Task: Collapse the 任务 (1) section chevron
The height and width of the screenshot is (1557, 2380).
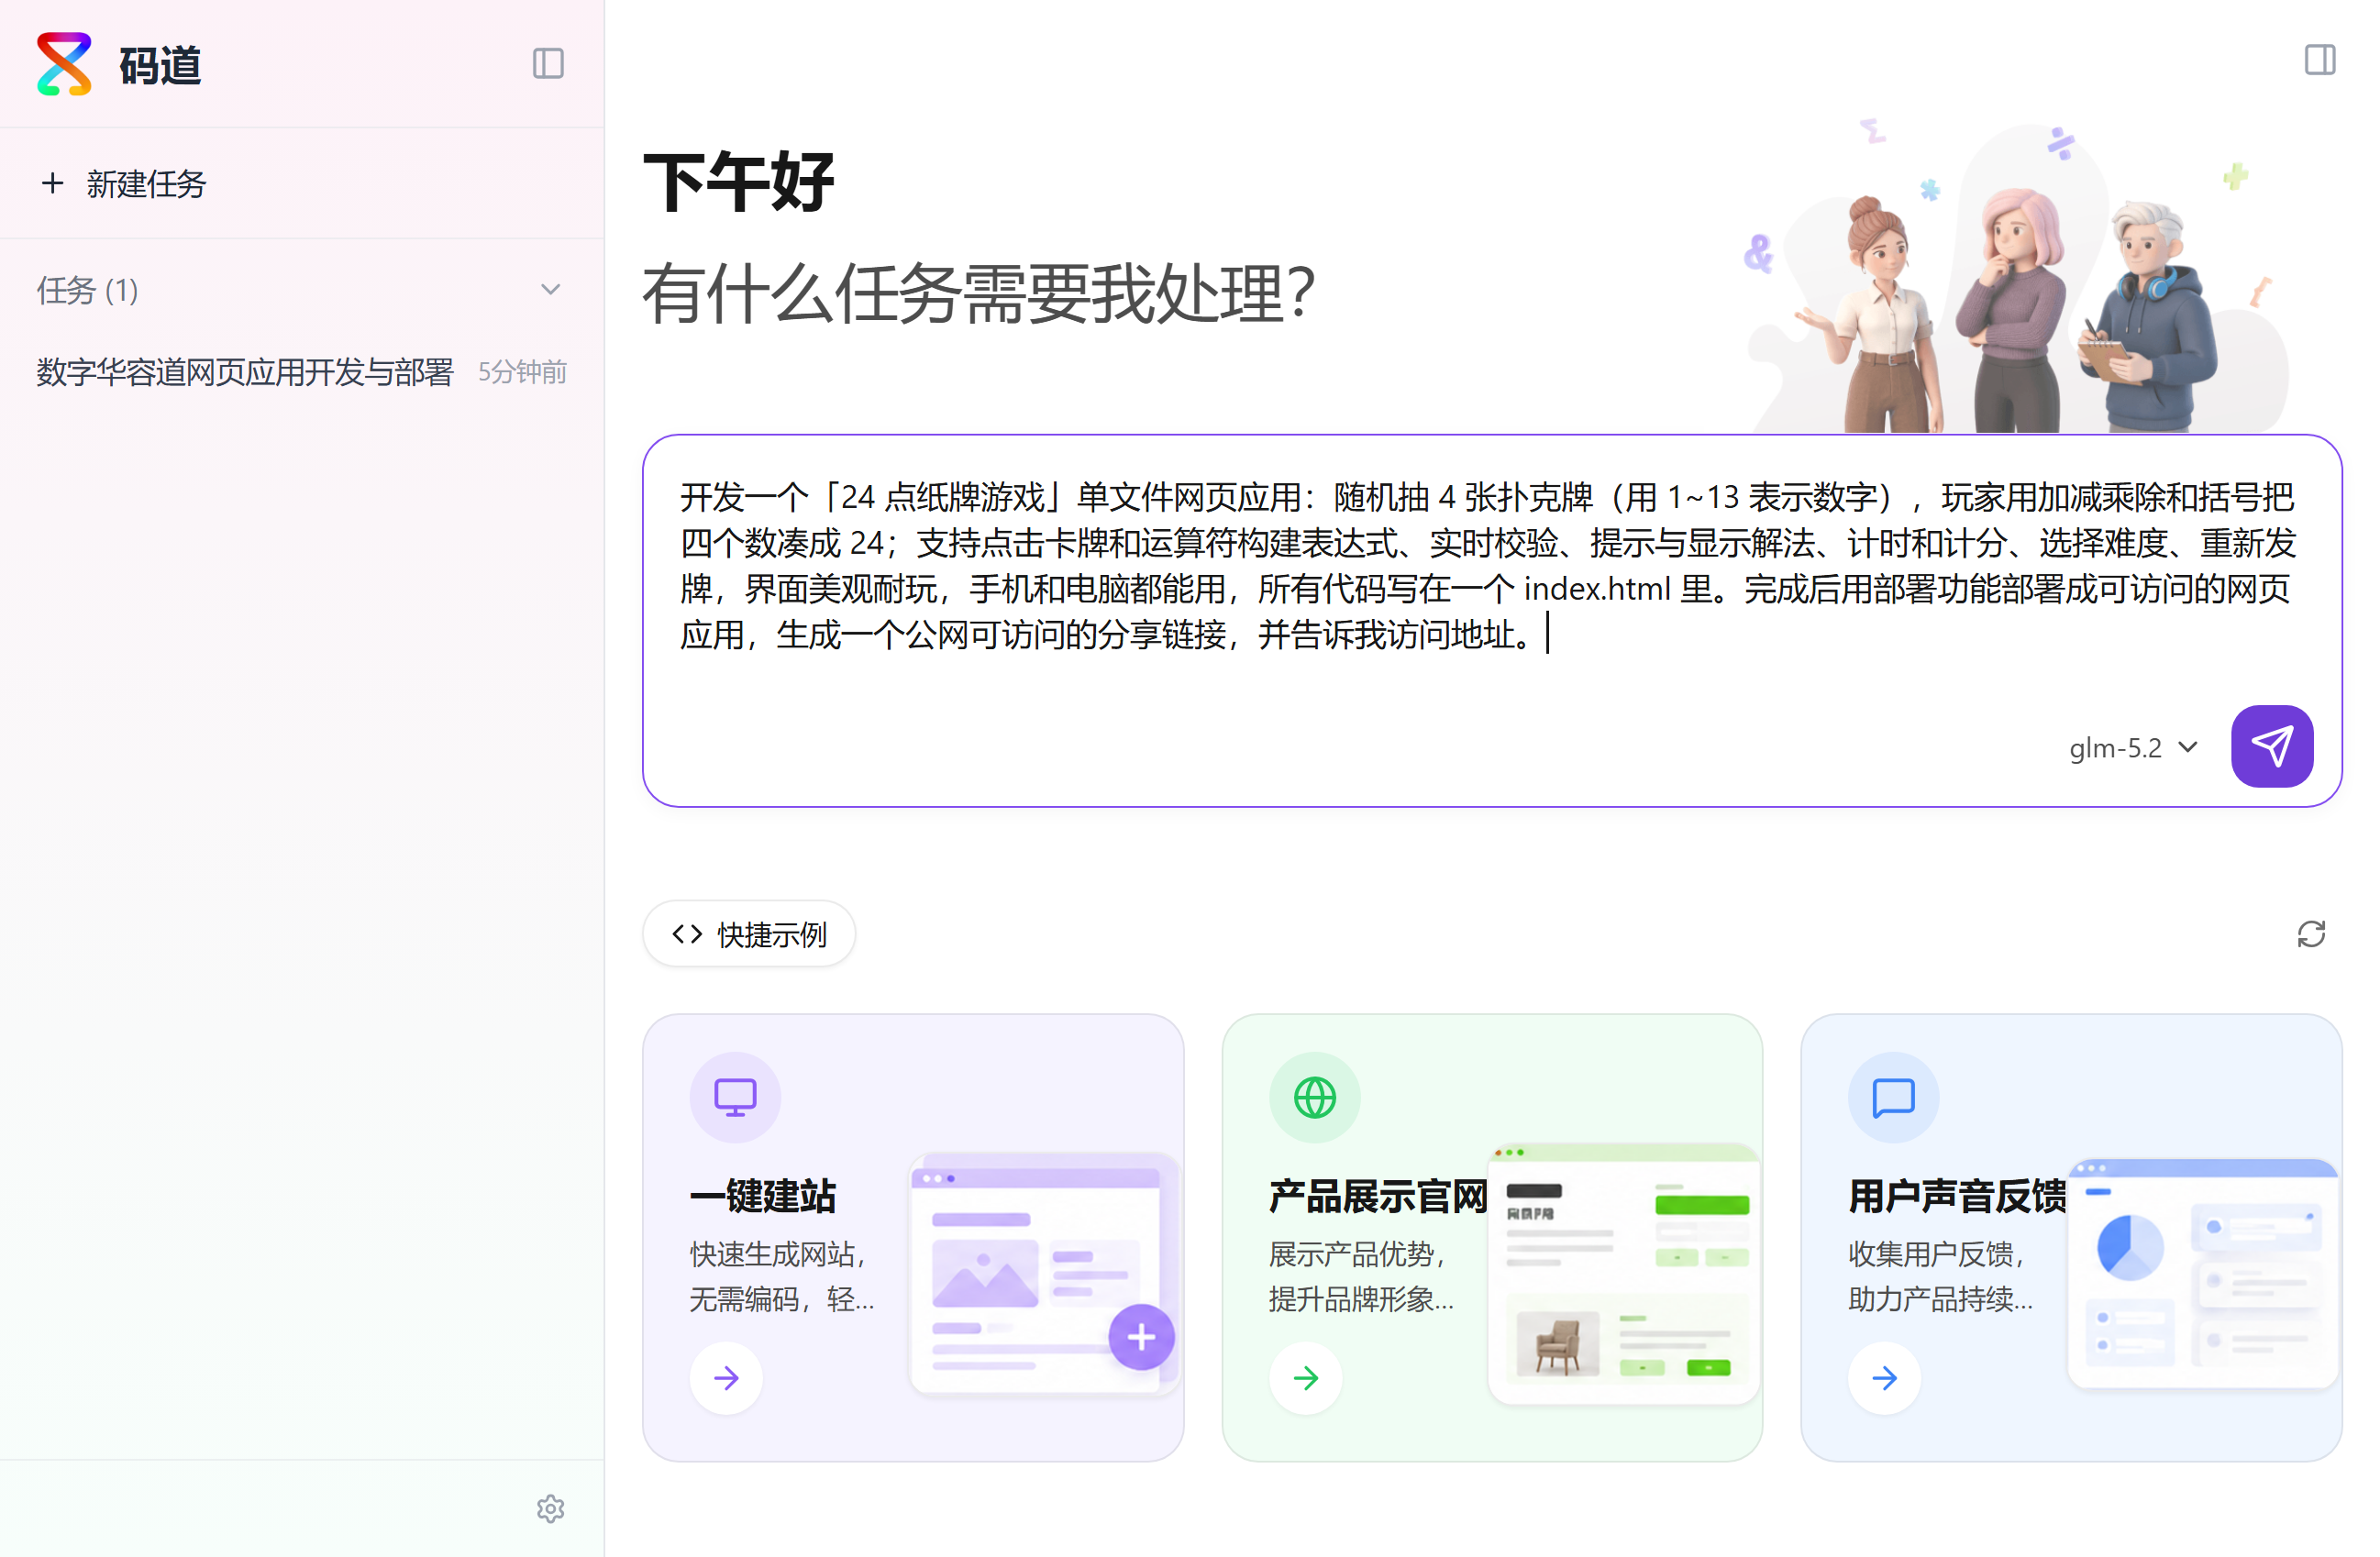Action: [x=550, y=290]
